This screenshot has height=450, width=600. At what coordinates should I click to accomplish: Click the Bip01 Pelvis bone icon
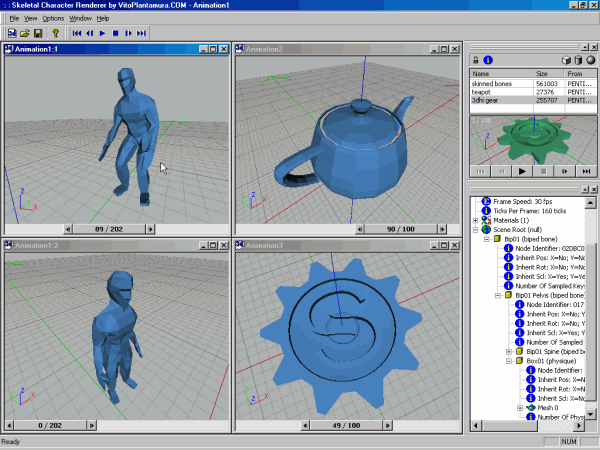point(509,295)
